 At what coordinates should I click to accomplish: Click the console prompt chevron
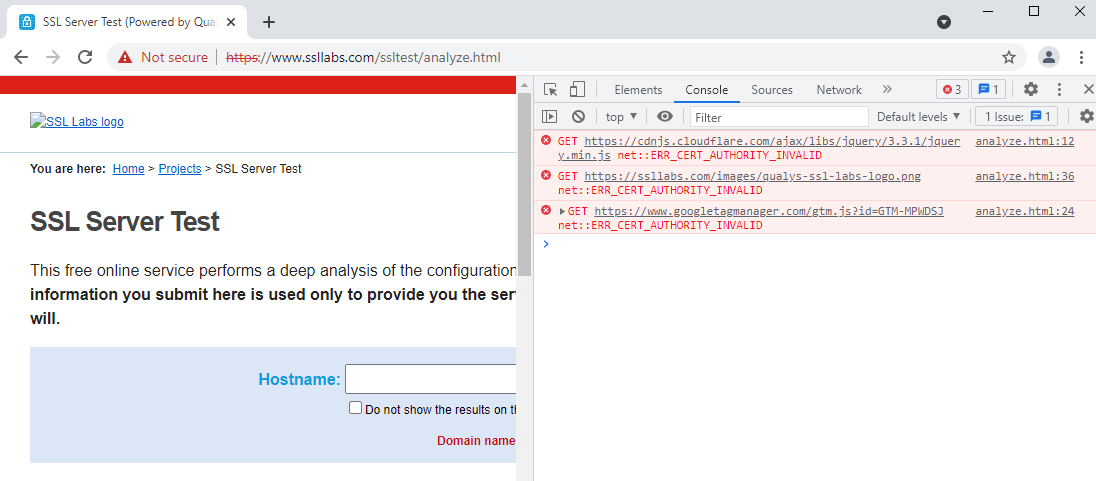546,244
